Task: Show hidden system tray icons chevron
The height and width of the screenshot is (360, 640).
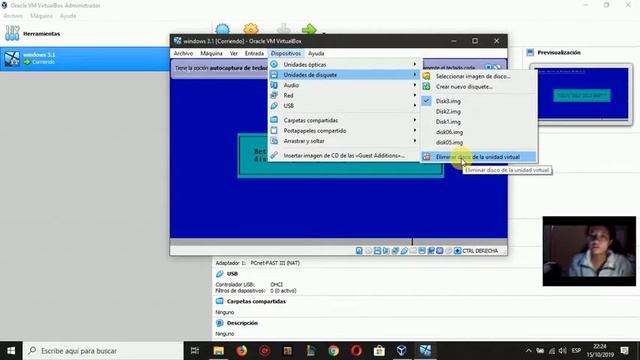Action: click(529, 351)
